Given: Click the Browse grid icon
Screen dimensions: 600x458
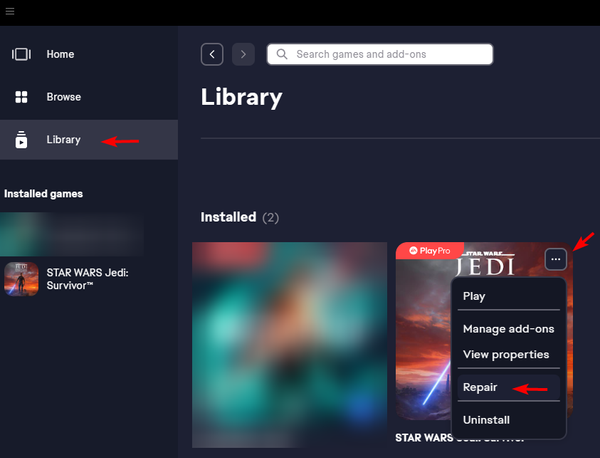Looking at the screenshot, I should (21, 97).
